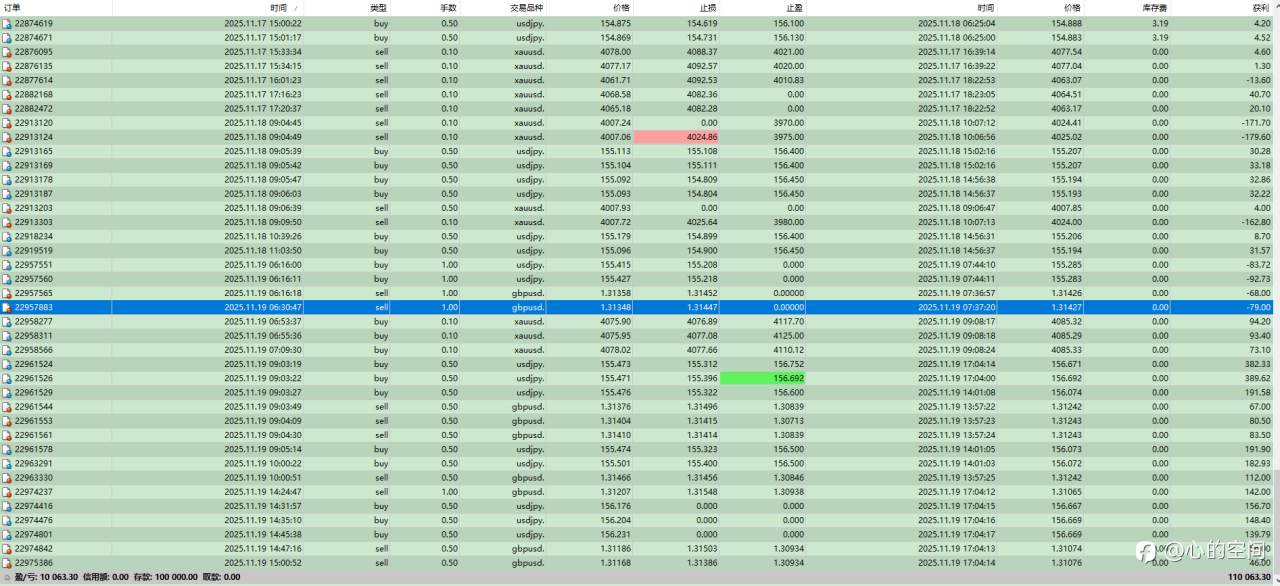Image resolution: width=1280 pixels, height=586 pixels.
Task: Select the order icon next to 22876095
Action: coord(7,52)
